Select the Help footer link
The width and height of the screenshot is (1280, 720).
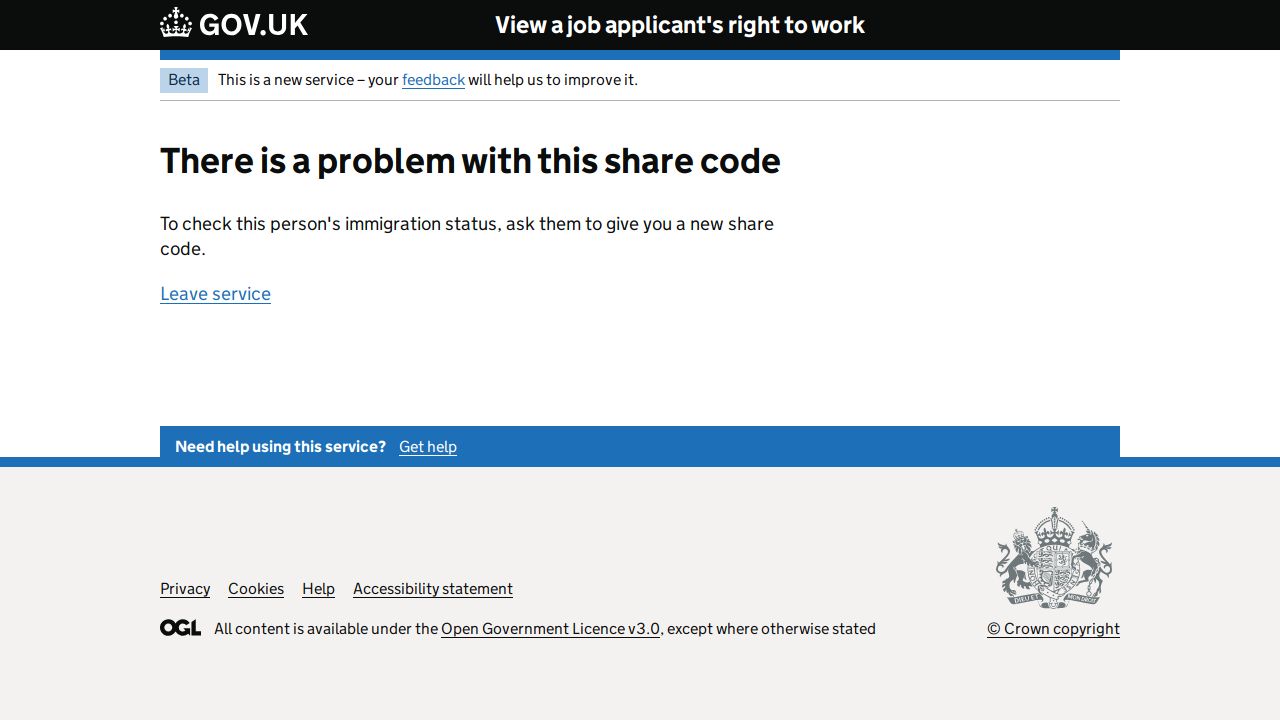point(318,589)
